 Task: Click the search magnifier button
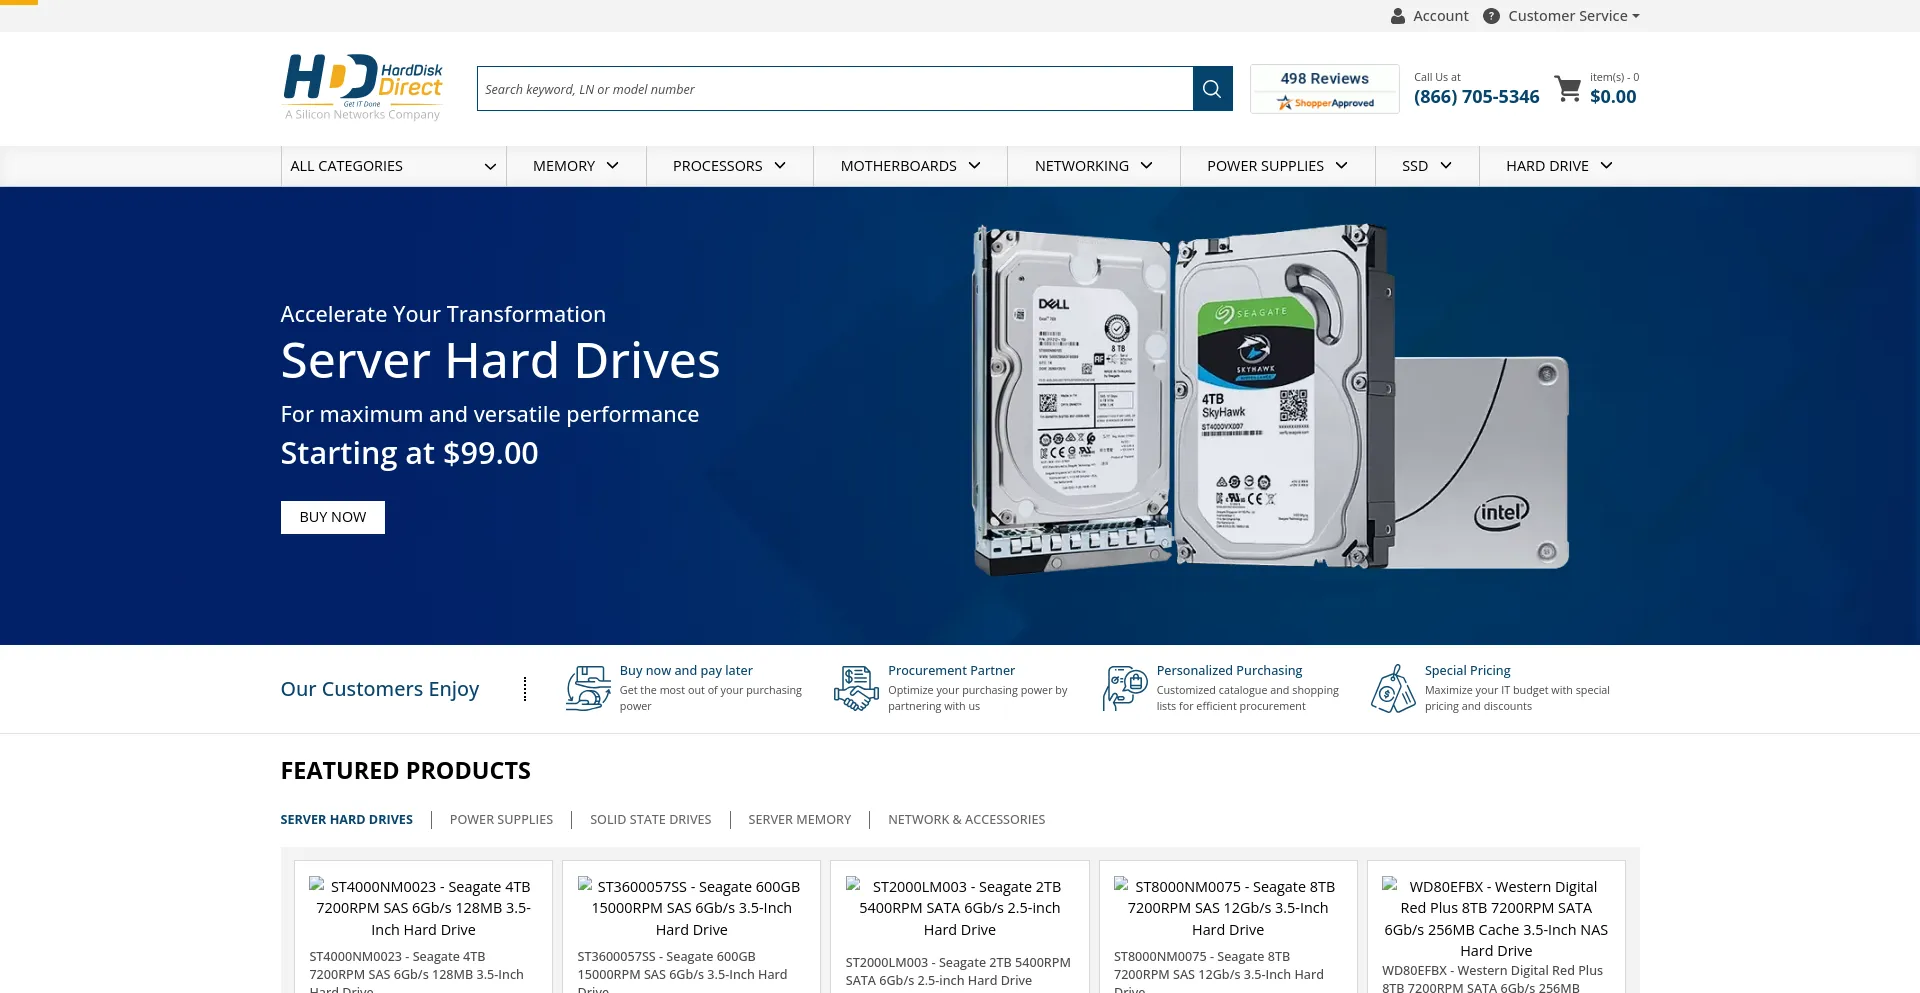[x=1212, y=89]
